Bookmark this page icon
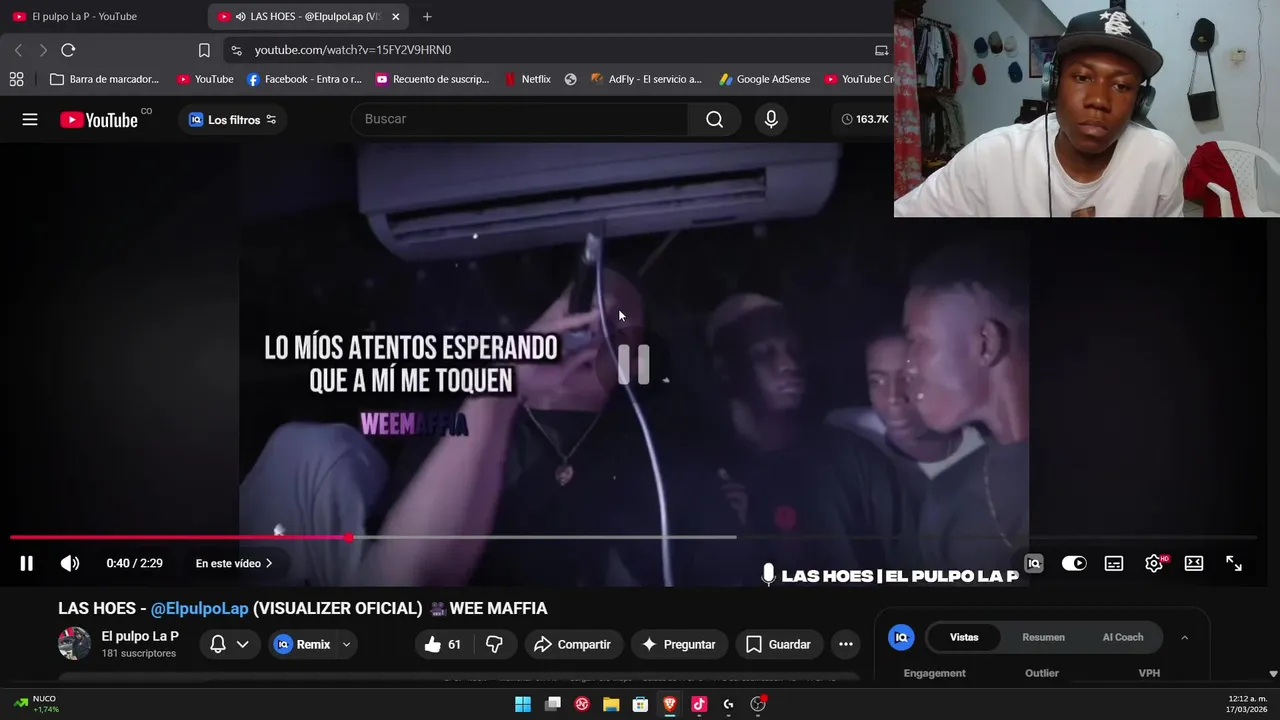 204,50
